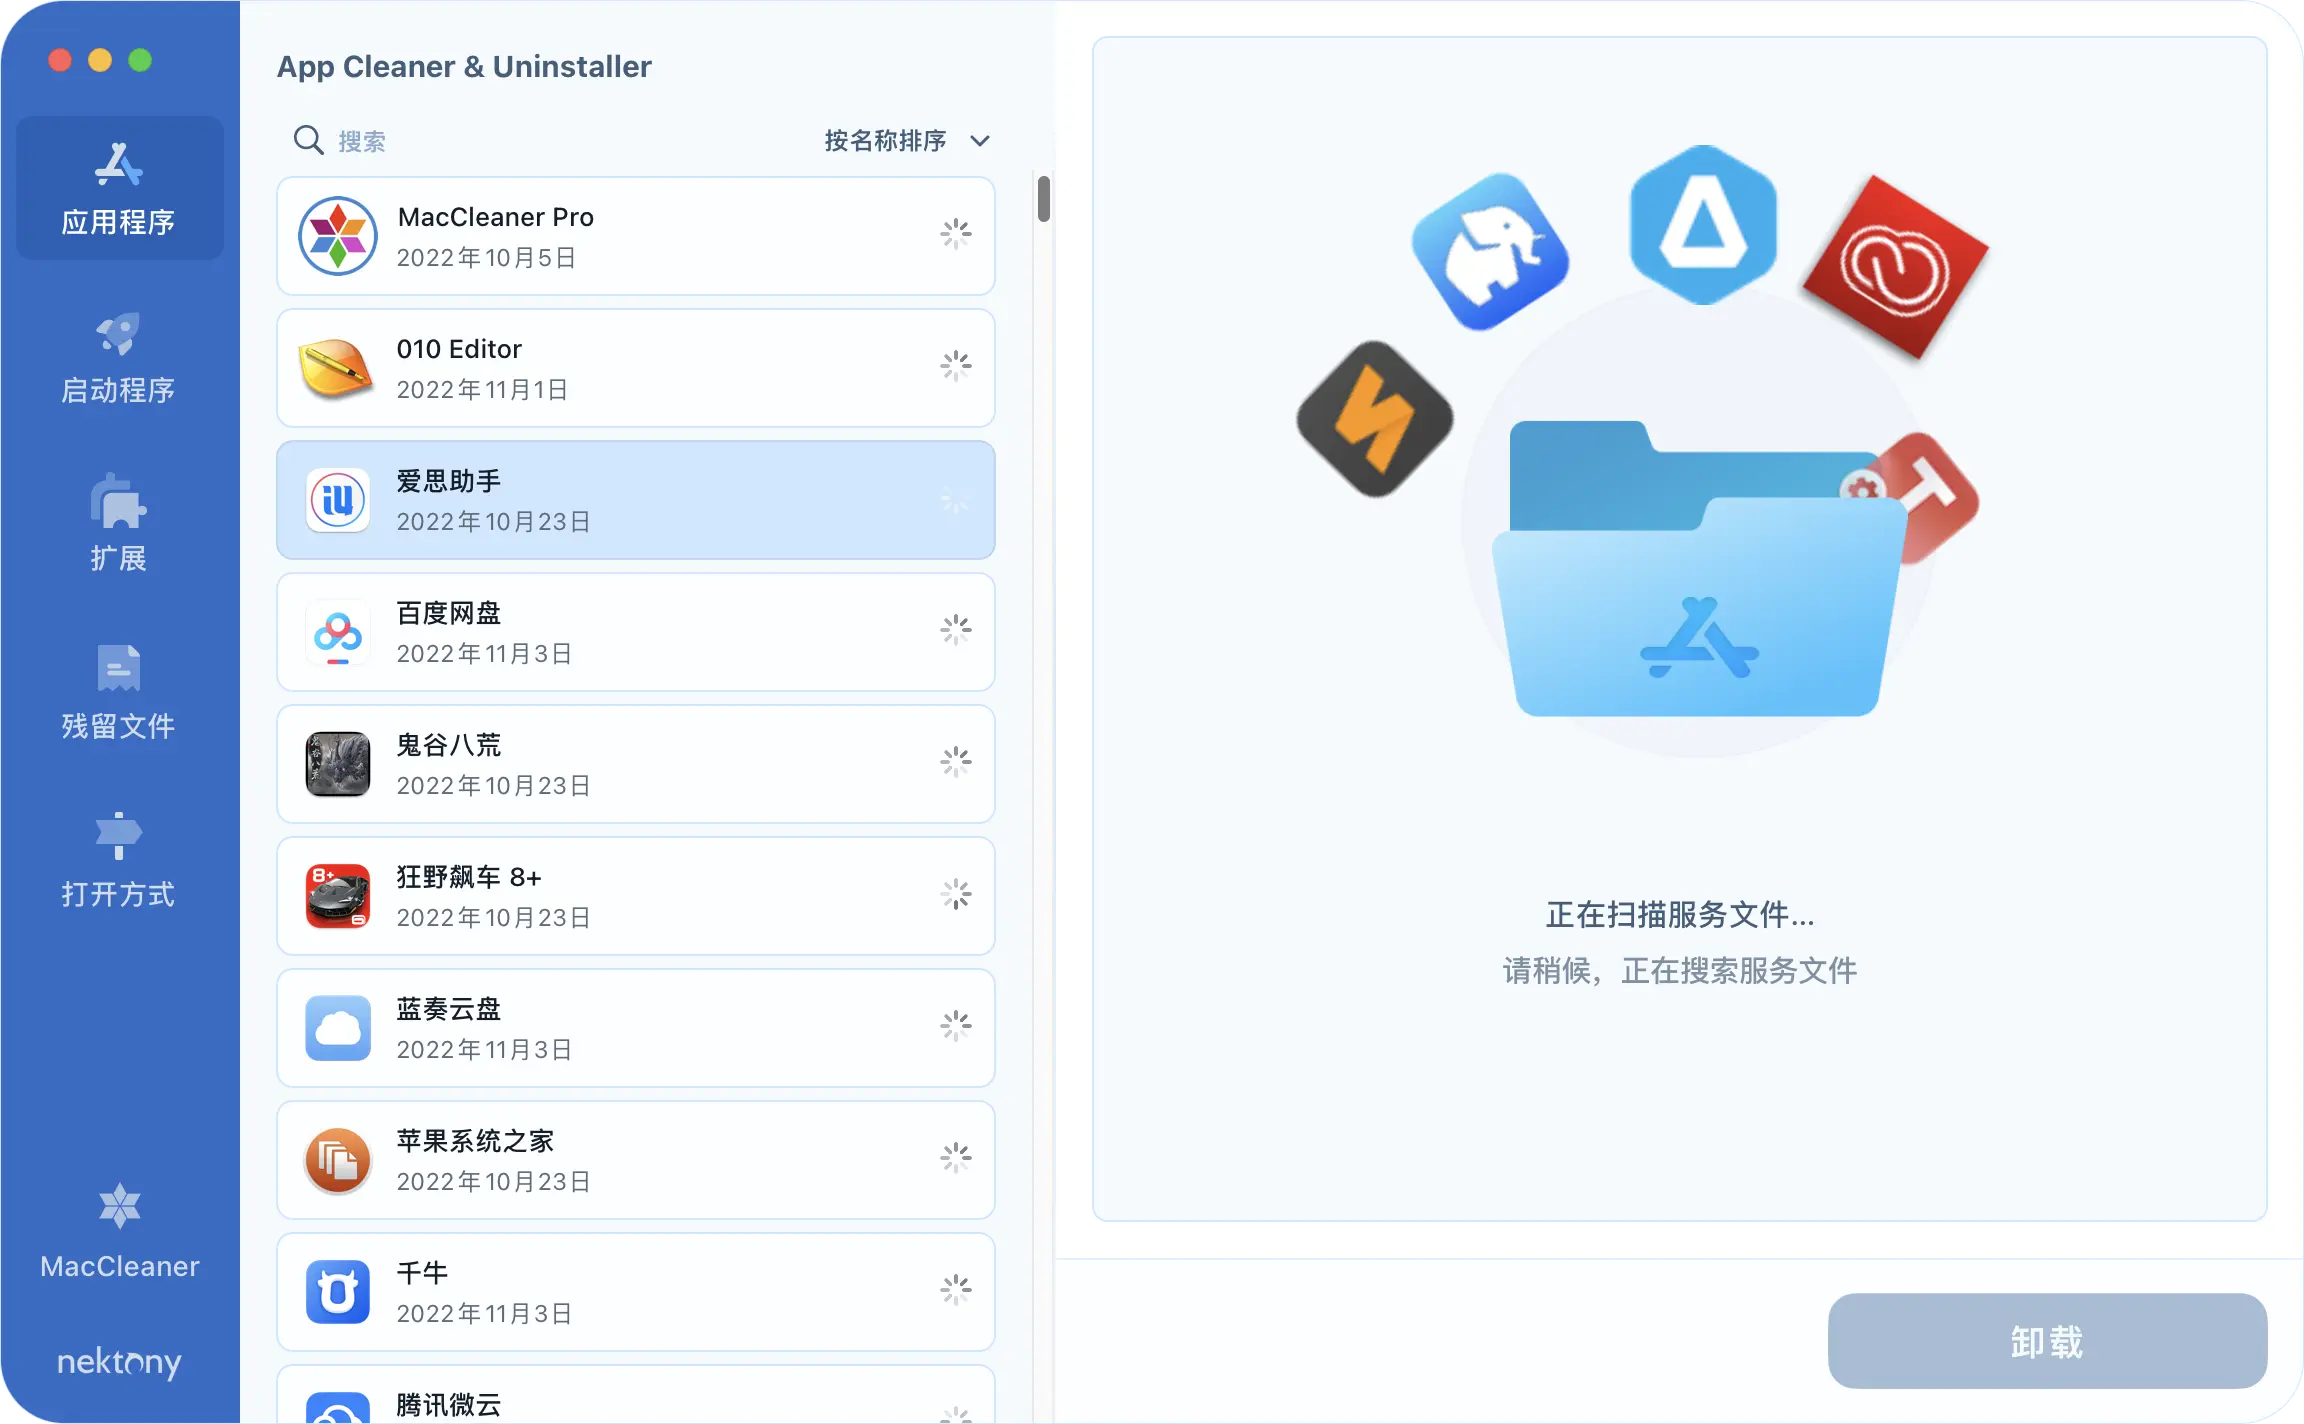Select the 鬼谷八荒 name text
This screenshot has height=1424, width=2304.
click(x=448, y=745)
